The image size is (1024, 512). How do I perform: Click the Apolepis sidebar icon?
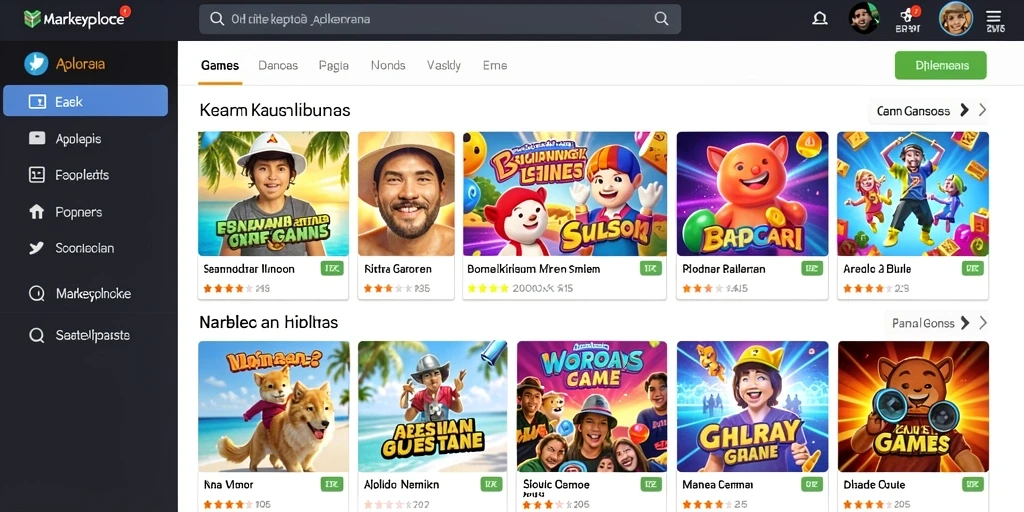[37, 138]
